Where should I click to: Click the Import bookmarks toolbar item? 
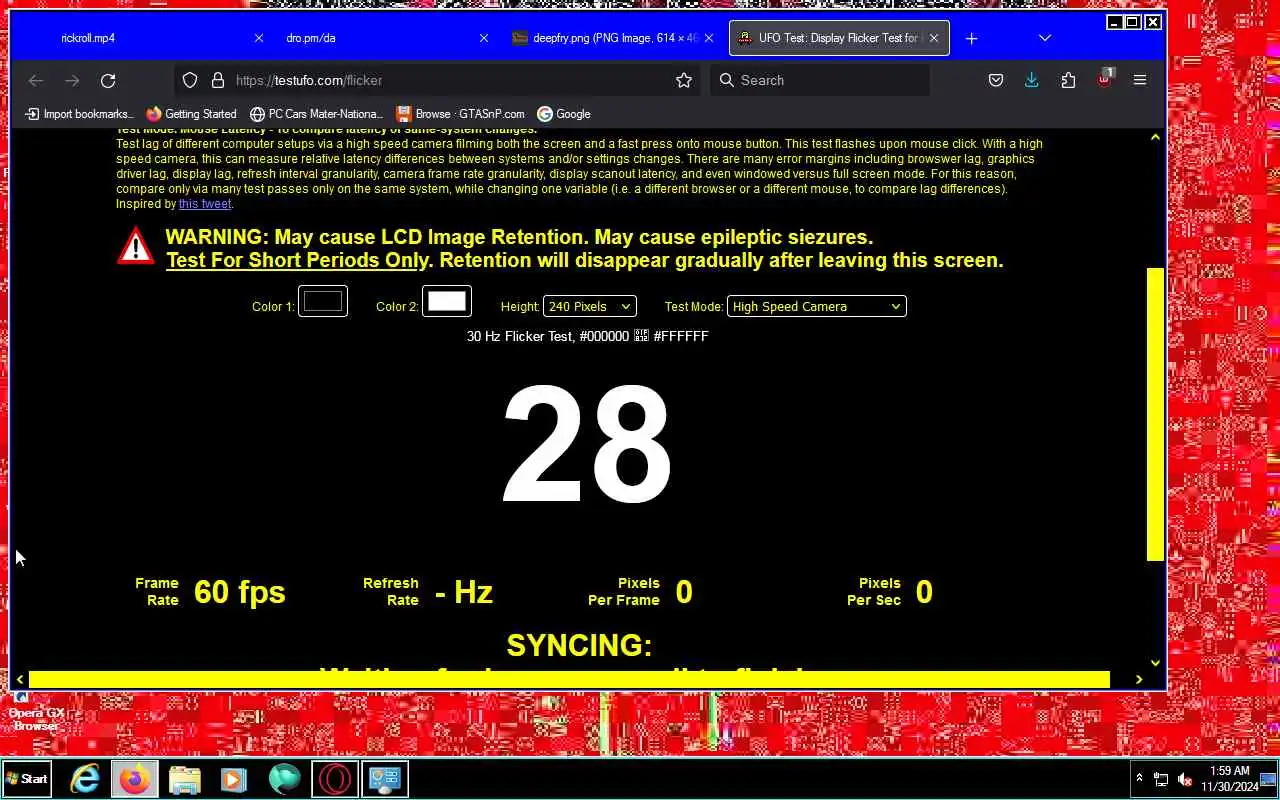[79, 114]
